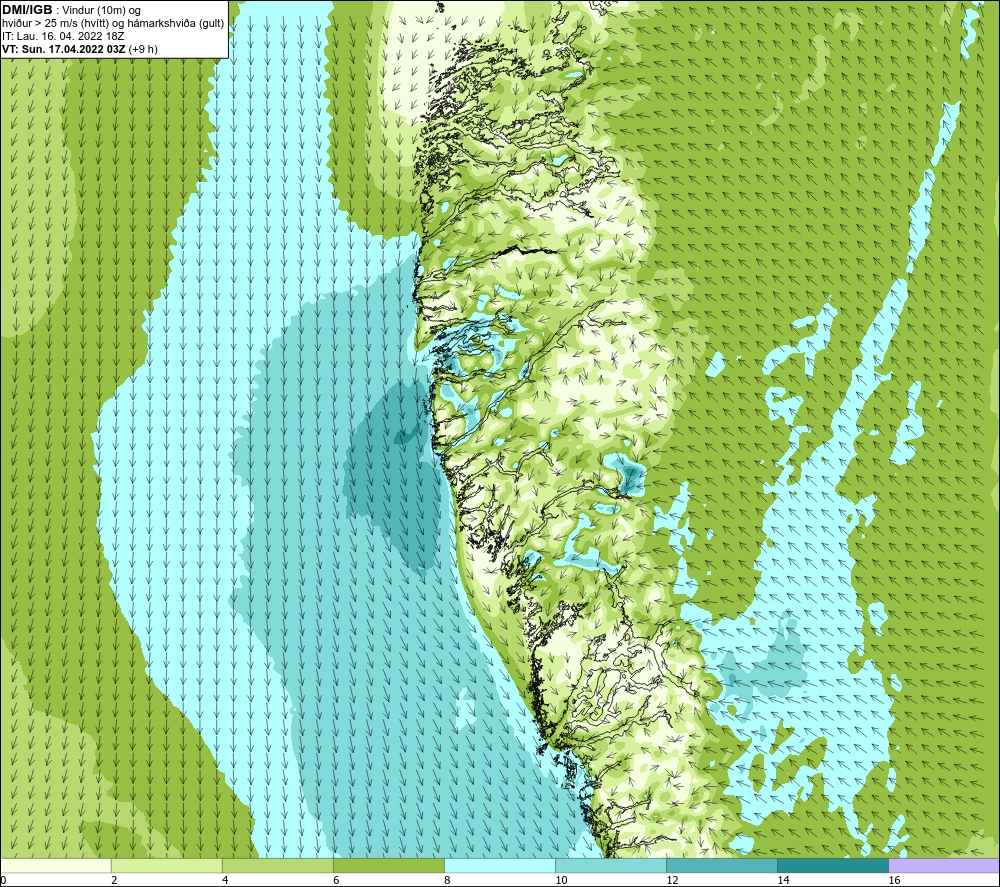The height and width of the screenshot is (887, 1000).
Task: Click the 2–4 m/s light green legend swatch
Action: coord(167,866)
